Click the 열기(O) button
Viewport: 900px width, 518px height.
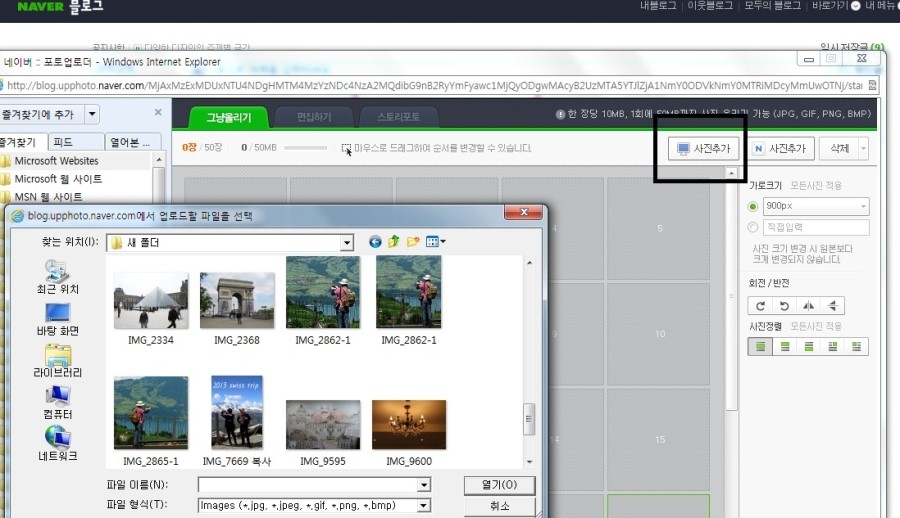click(x=499, y=485)
